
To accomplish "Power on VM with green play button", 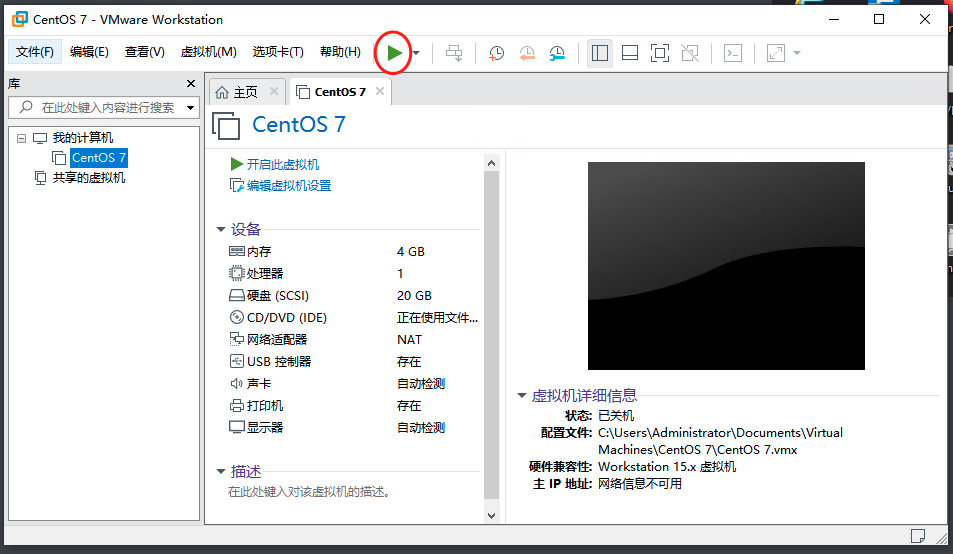I will pos(394,53).
